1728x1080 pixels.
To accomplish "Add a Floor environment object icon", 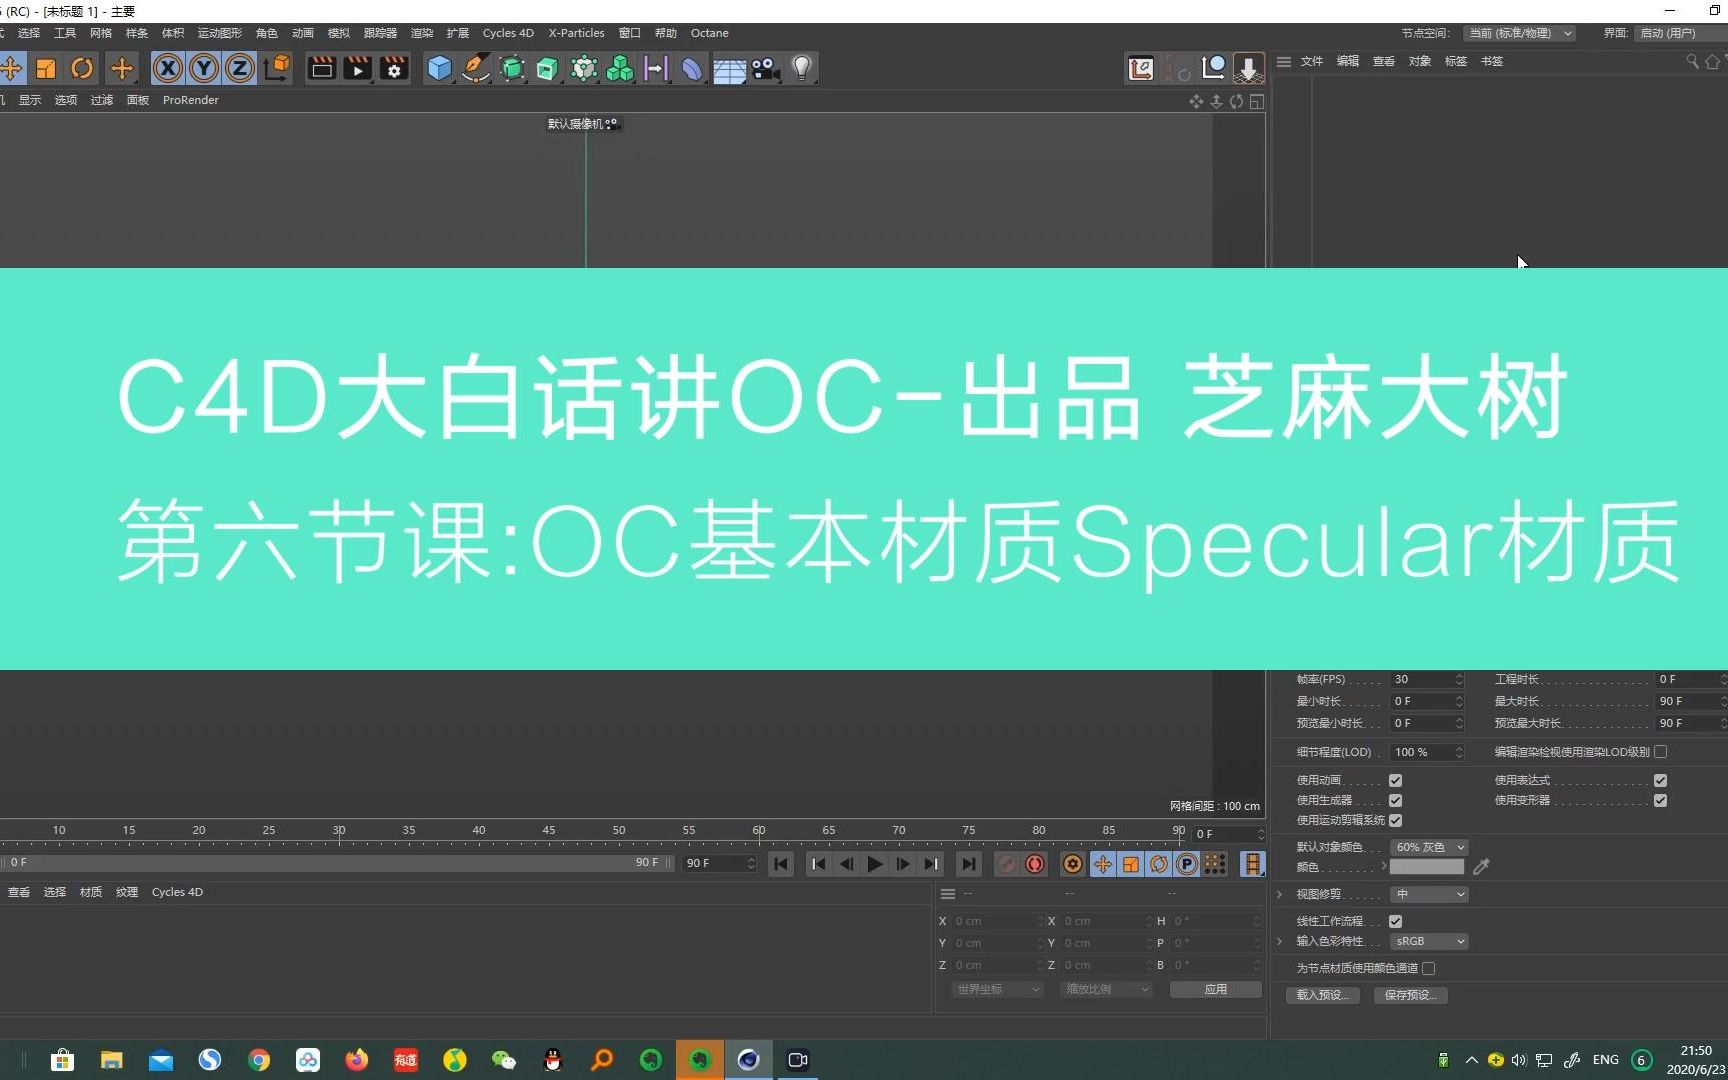I will pos(729,68).
